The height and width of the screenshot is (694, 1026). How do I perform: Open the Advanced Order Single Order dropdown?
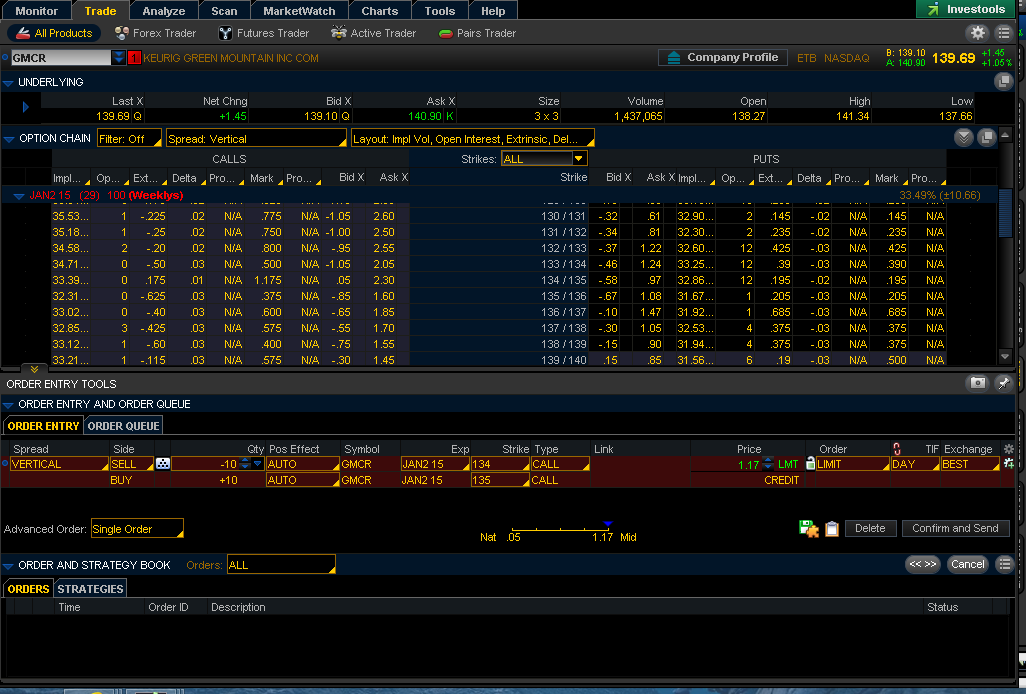tap(137, 529)
